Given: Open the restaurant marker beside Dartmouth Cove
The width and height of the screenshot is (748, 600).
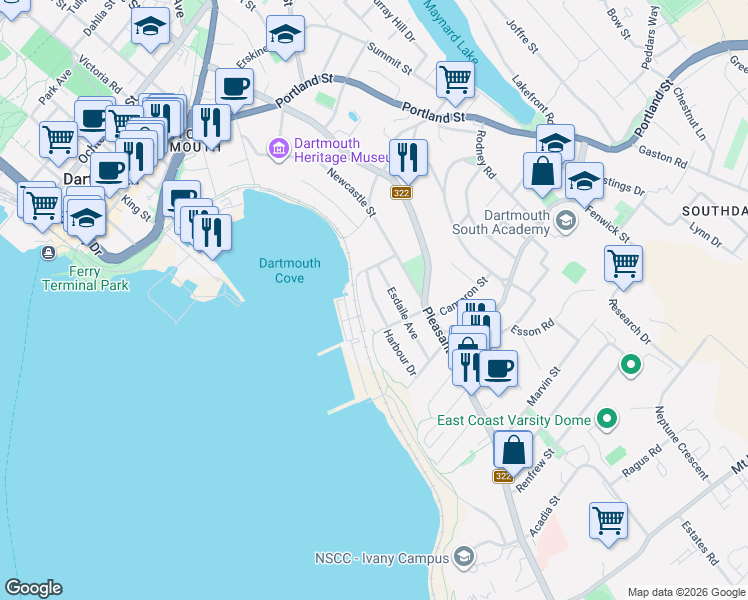Looking at the screenshot, I should [x=212, y=235].
